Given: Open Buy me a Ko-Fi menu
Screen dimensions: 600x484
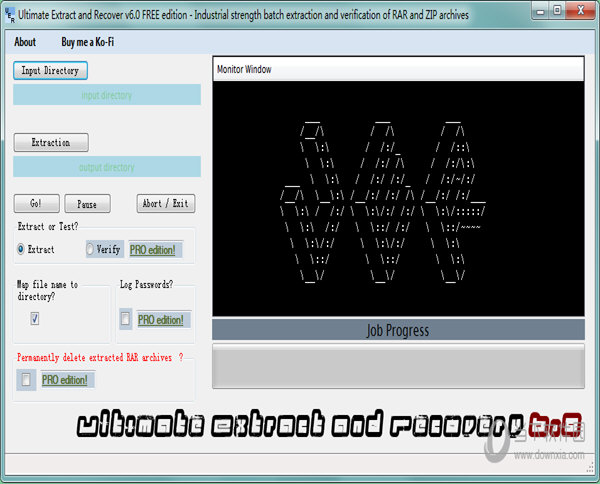Looking at the screenshot, I should 88,42.
